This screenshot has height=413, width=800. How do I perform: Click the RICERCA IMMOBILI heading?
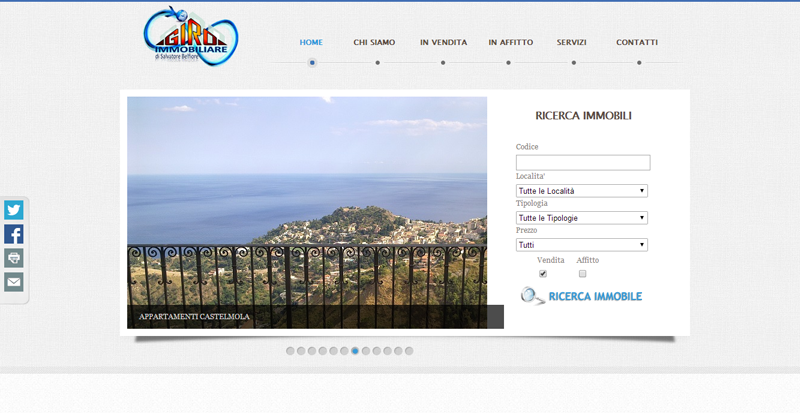(583, 116)
